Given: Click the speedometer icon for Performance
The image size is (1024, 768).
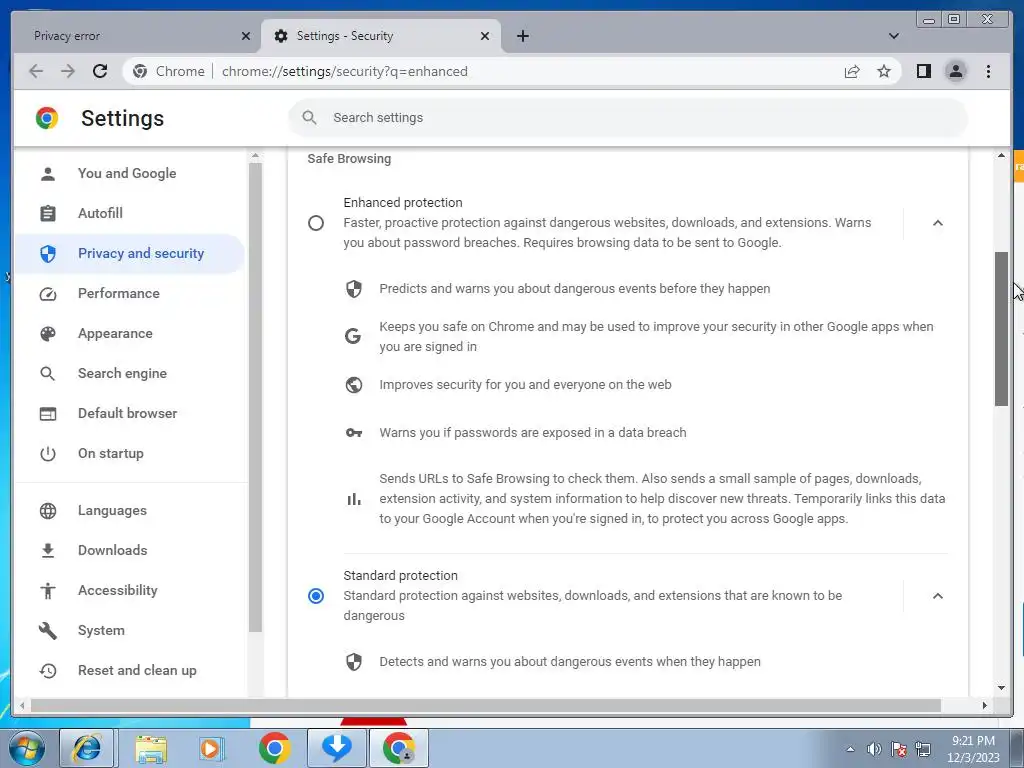Looking at the screenshot, I should pyautogui.click(x=48, y=294).
